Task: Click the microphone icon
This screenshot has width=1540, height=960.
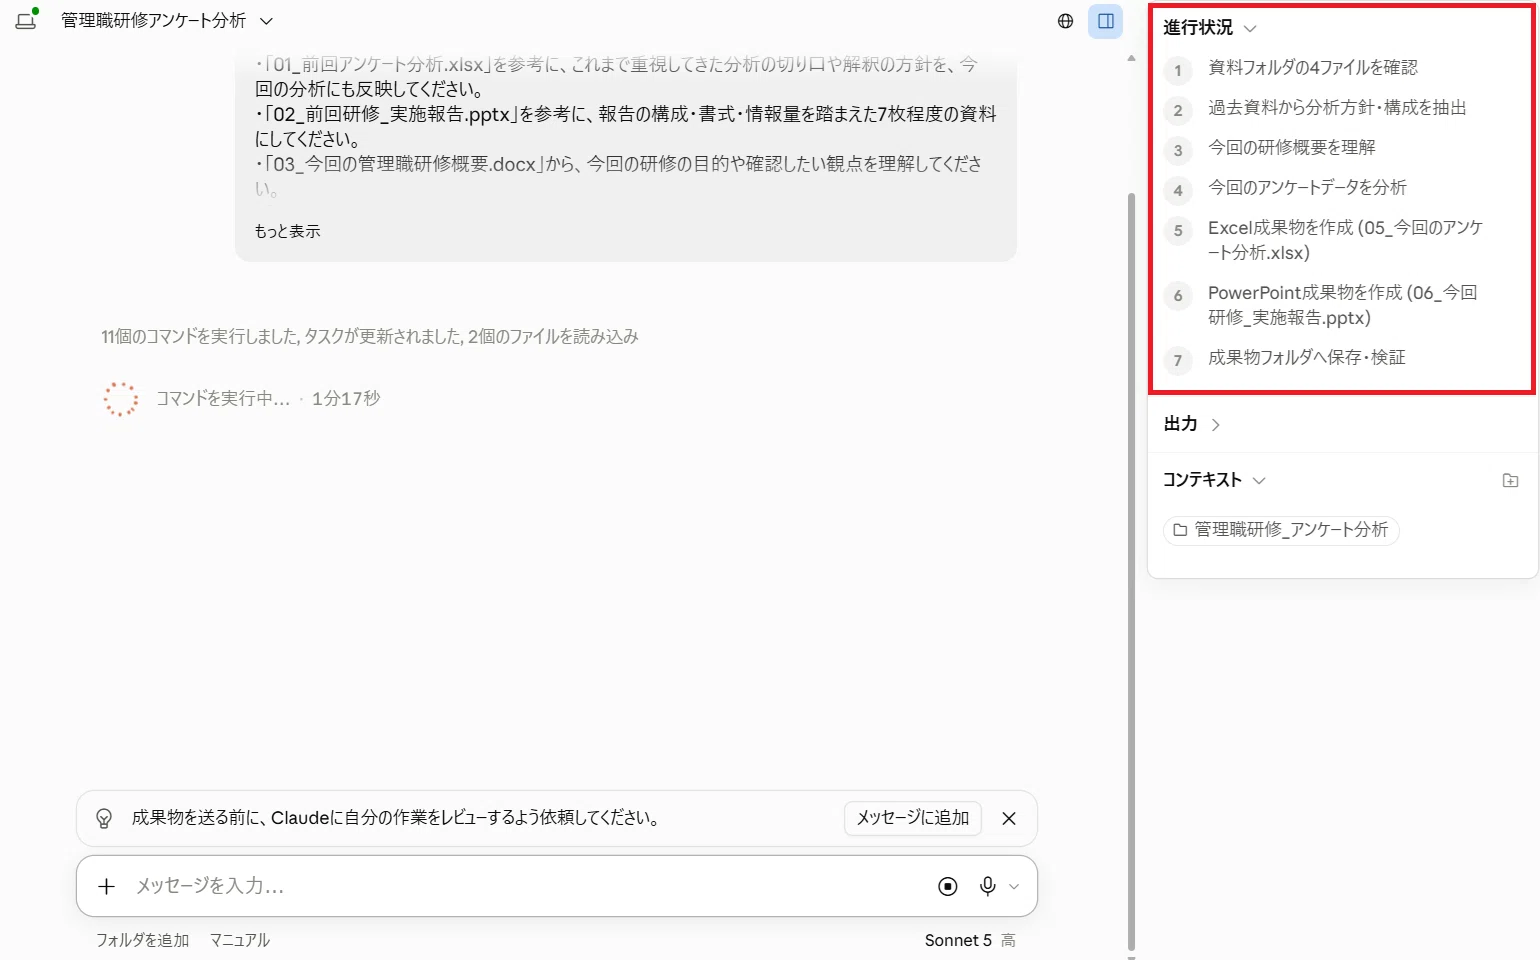Action: (988, 886)
